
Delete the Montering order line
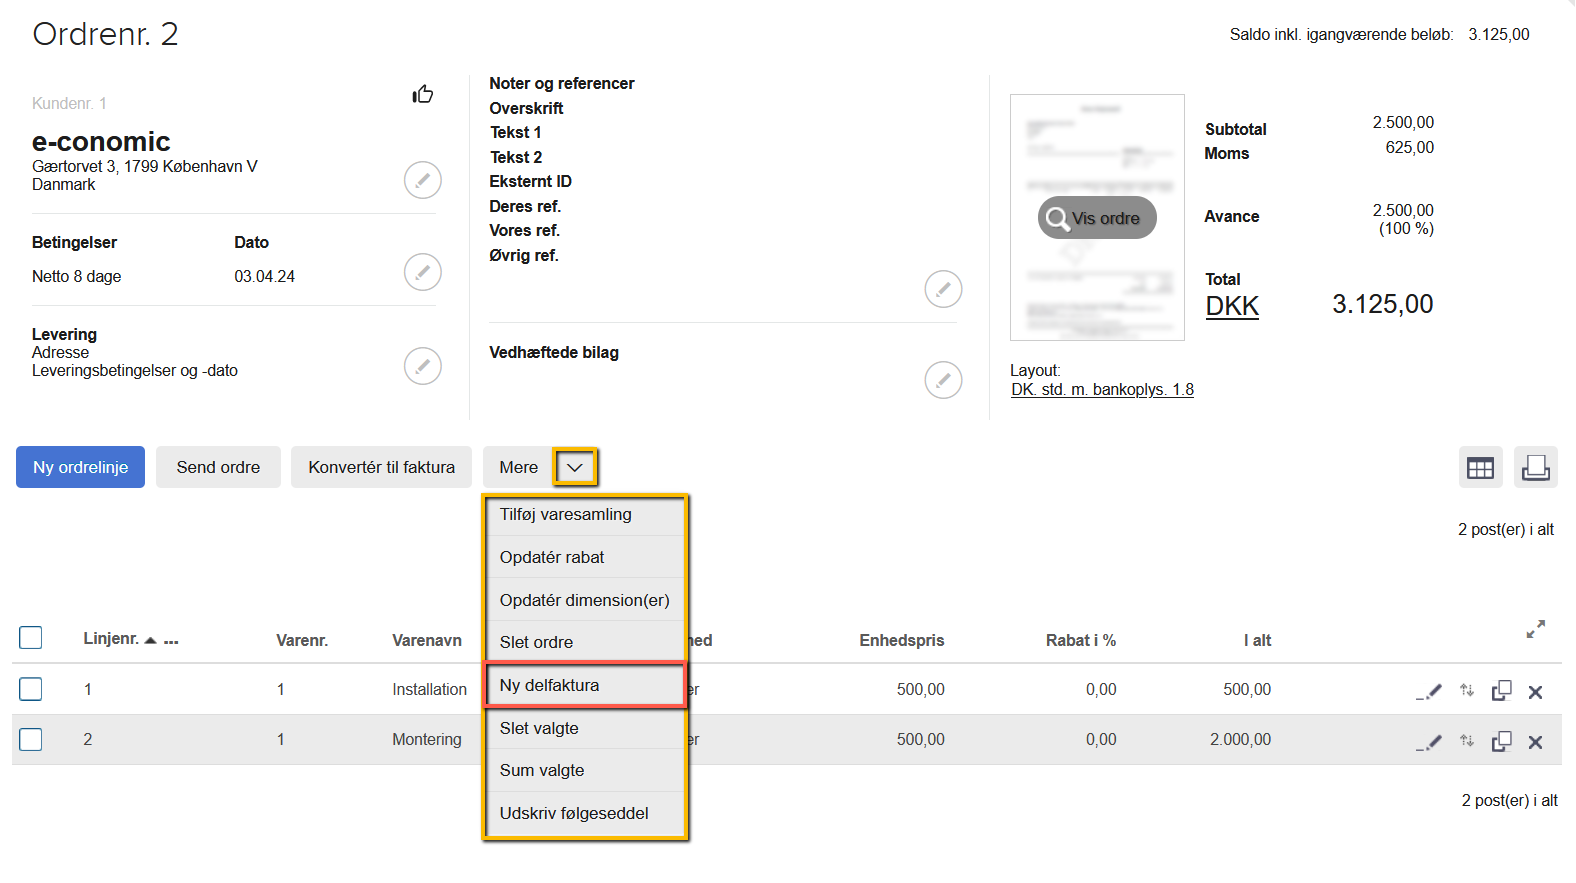point(1535,742)
